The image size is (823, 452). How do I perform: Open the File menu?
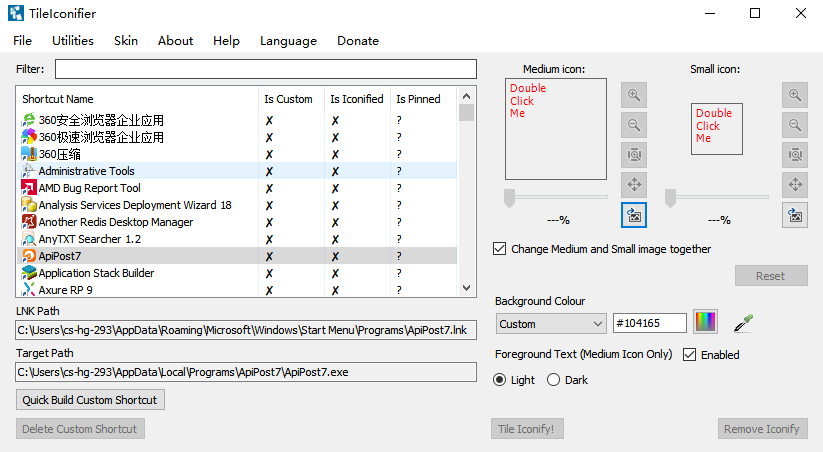(23, 41)
